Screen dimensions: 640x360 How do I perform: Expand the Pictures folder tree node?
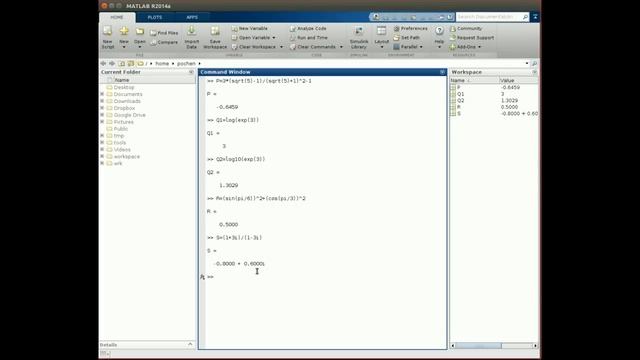click(102, 122)
